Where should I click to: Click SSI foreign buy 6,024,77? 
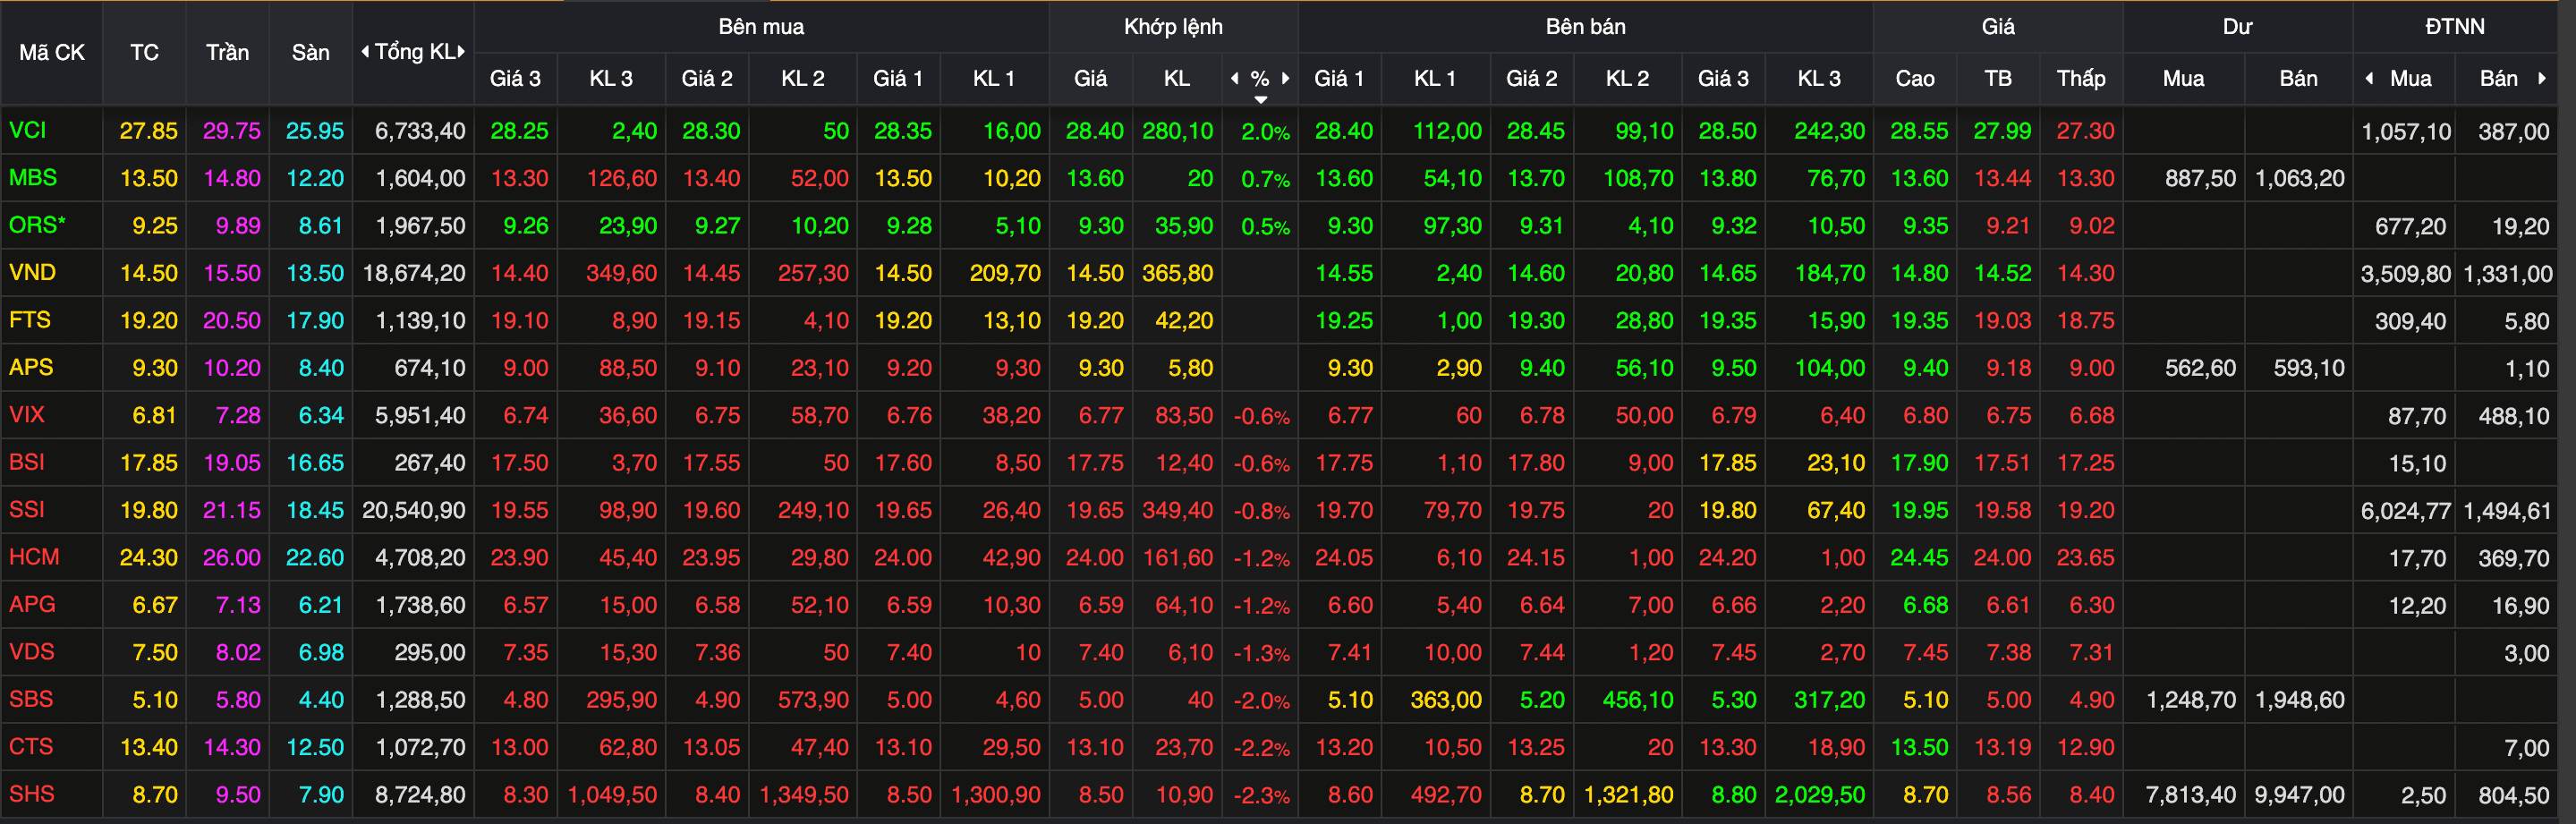[x=2406, y=511]
